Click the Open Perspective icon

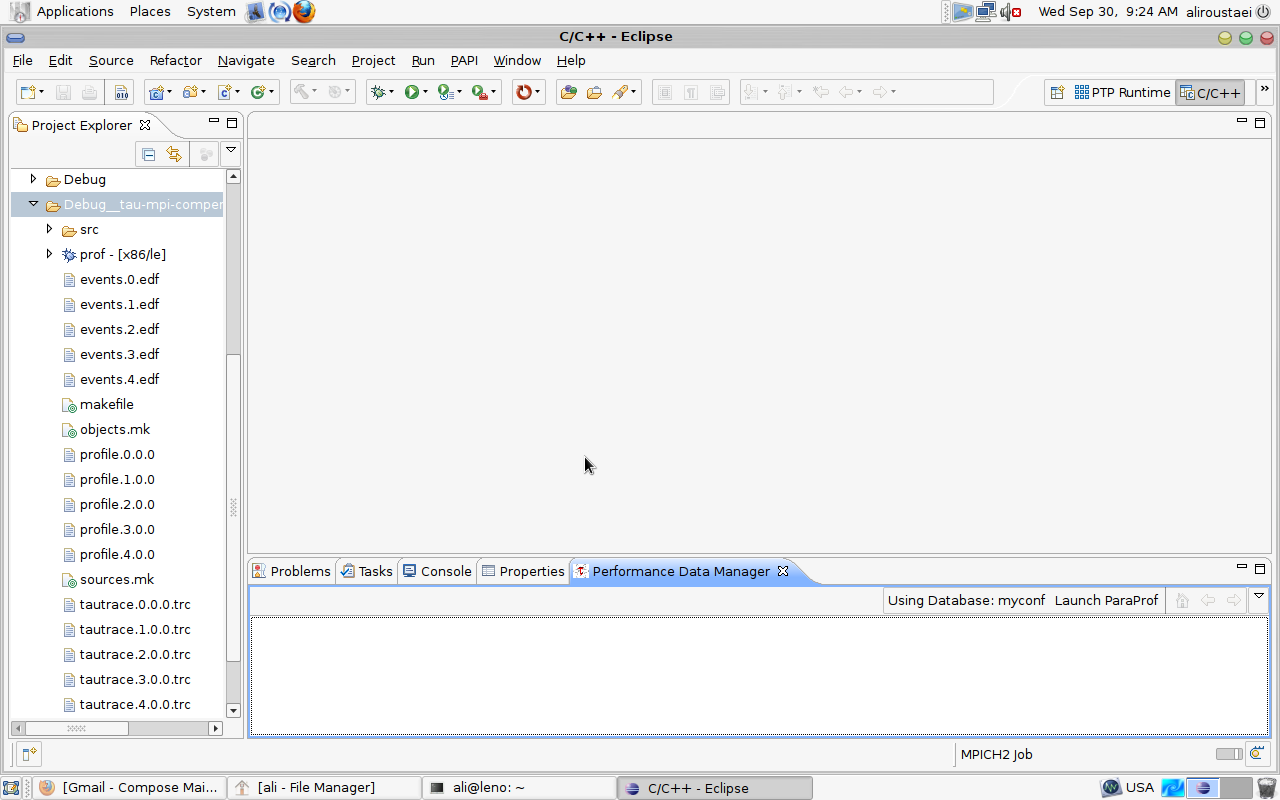(x=1057, y=92)
